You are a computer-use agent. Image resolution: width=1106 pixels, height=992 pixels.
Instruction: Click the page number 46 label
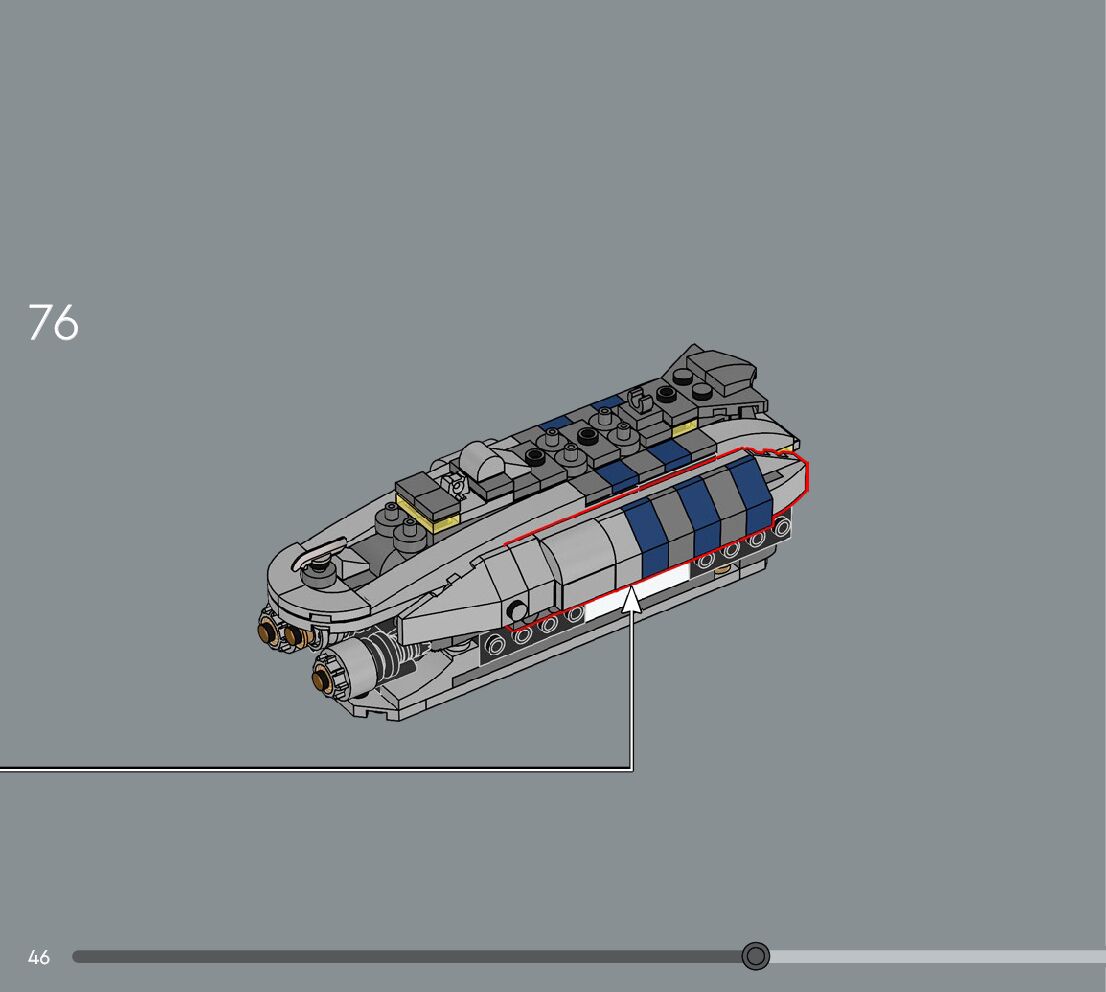[x=39, y=958]
